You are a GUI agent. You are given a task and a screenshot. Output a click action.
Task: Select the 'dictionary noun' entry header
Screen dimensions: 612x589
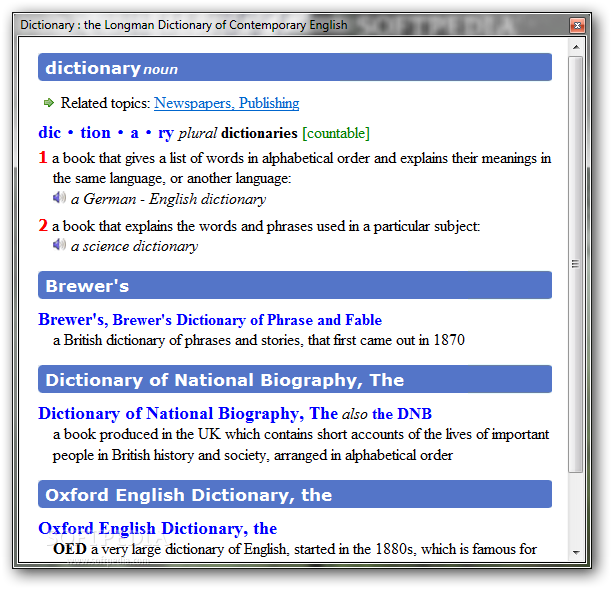coord(295,67)
